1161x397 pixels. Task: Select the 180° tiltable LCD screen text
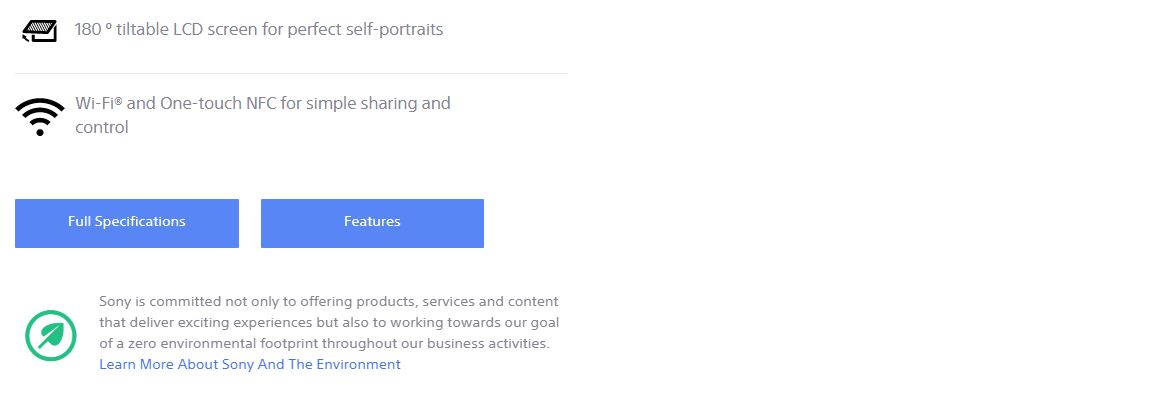click(258, 30)
